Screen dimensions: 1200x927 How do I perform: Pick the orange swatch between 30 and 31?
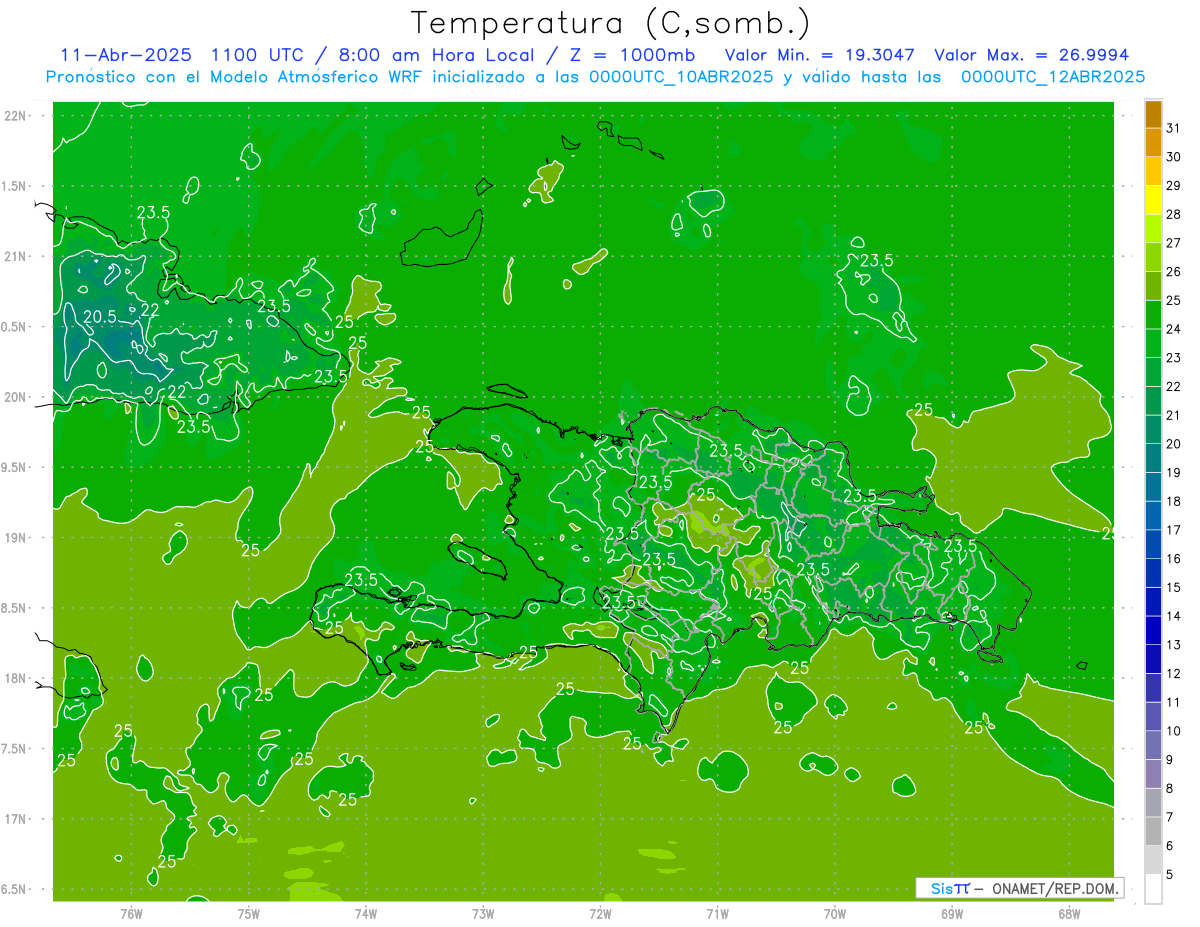click(1153, 143)
